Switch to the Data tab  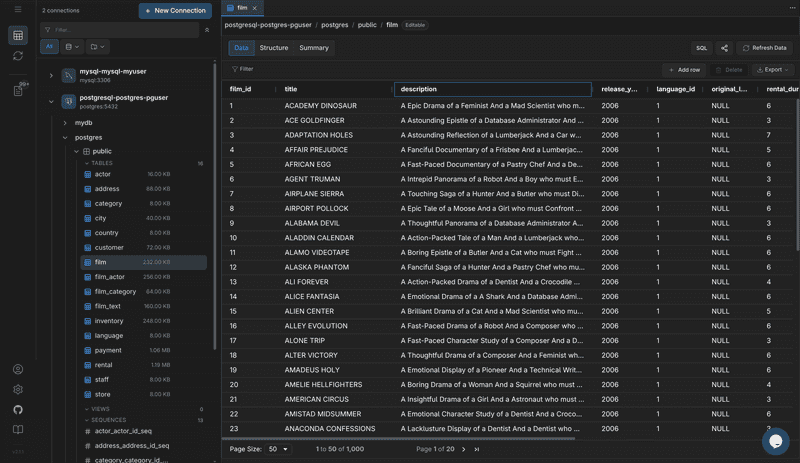point(241,48)
